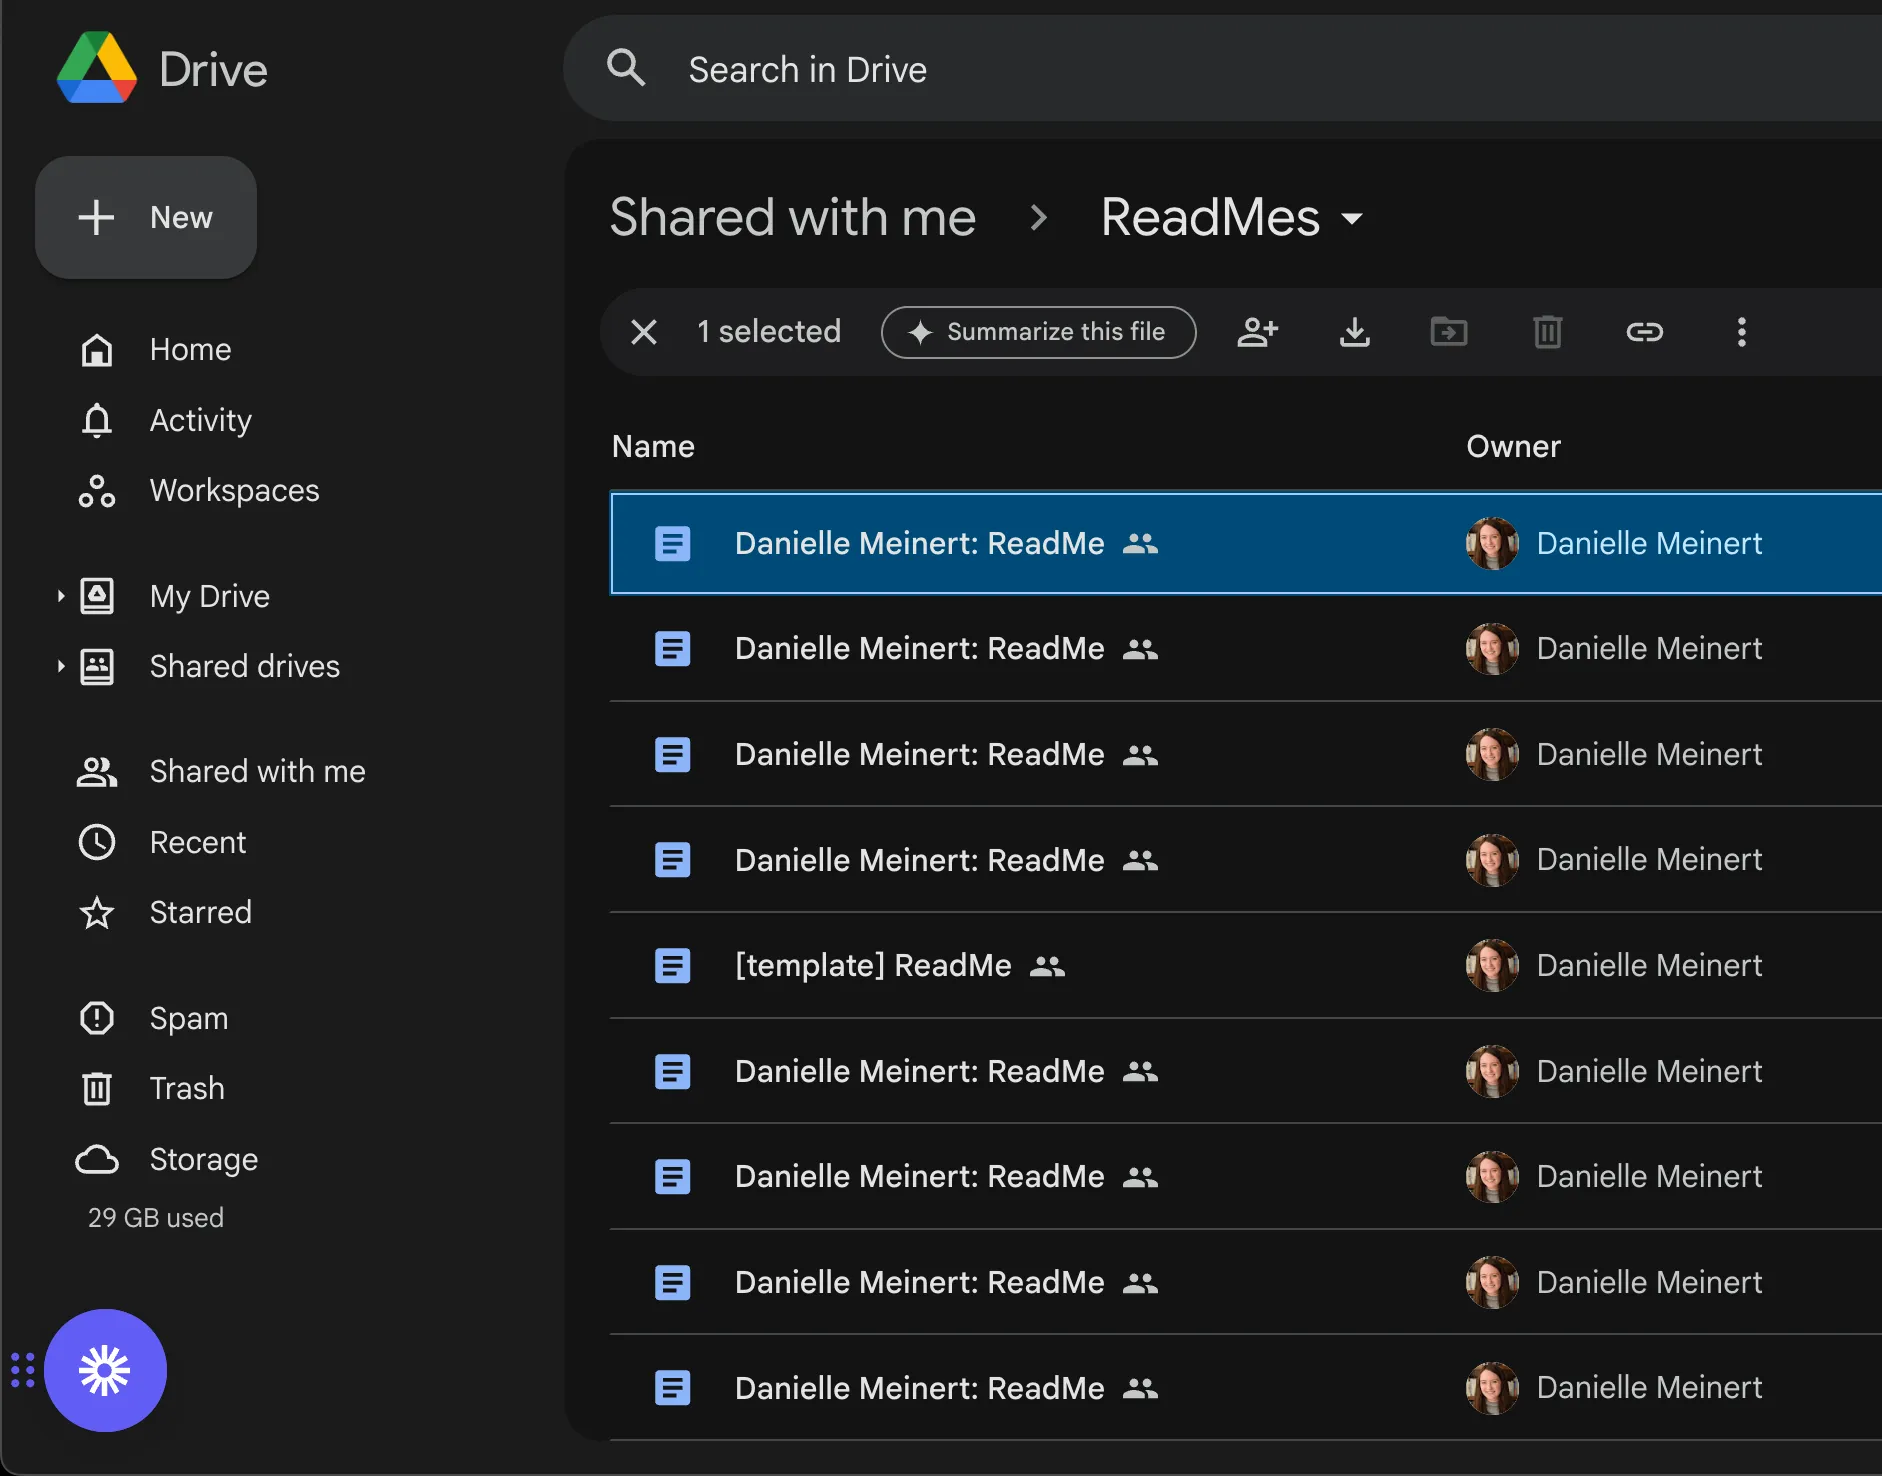This screenshot has height=1476, width=1882.
Task: Open the purple floating assistant button
Action: click(105, 1370)
